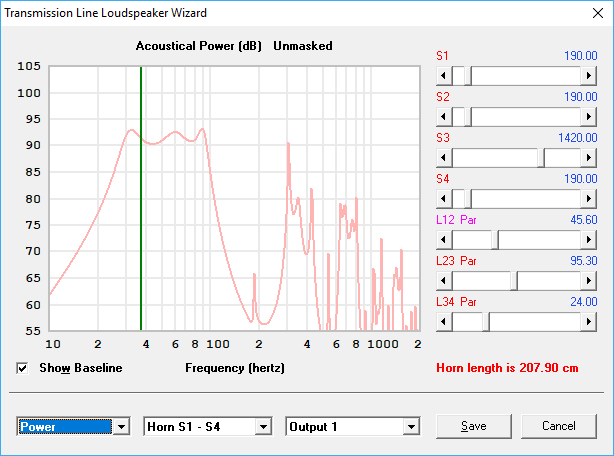The image size is (614, 456).
Task: Click the S3 slider right arrow
Action: [x=589, y=158]
